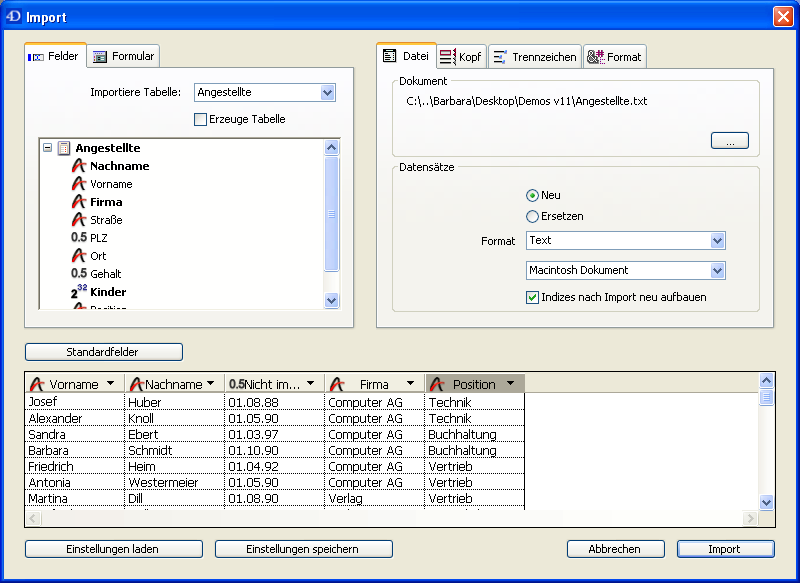Collapse the Angestellte tree node
Screen dimensions: 800x583
point(47,148)
